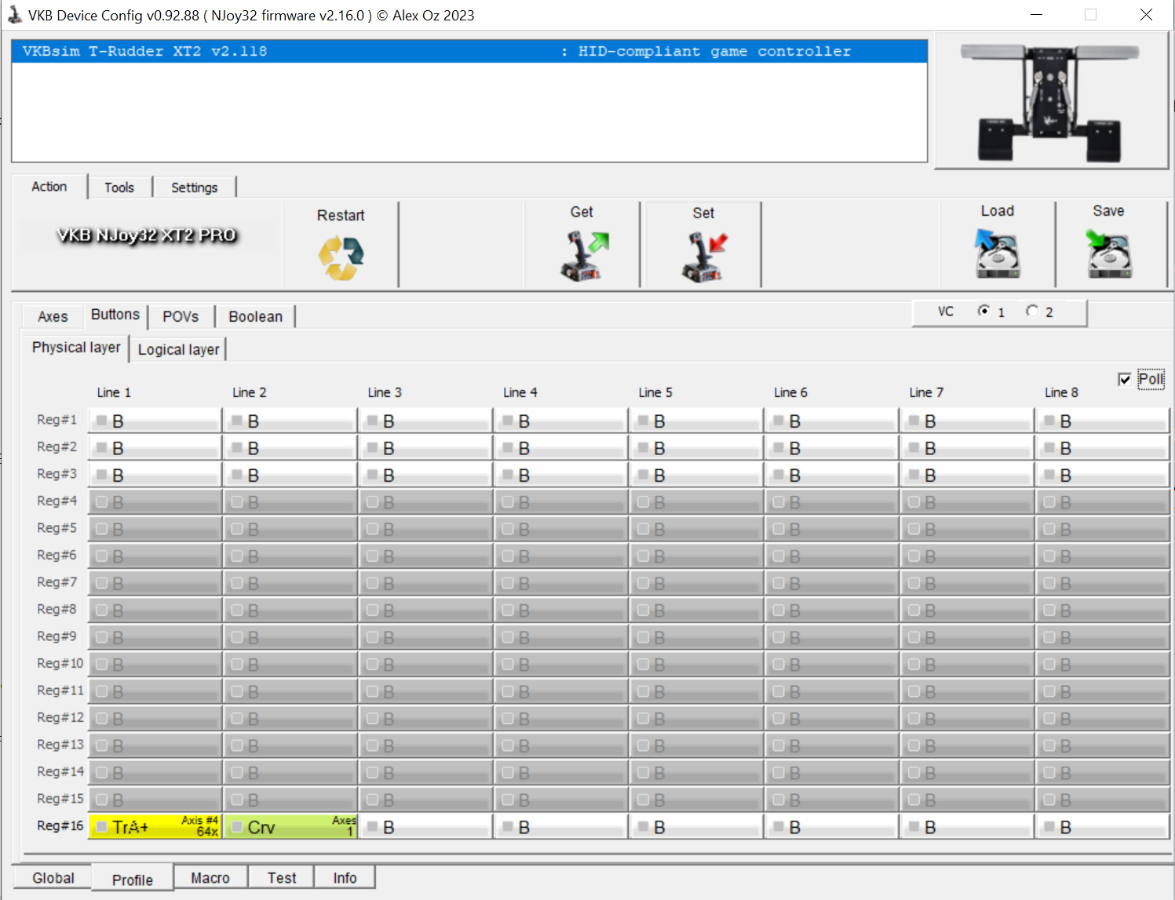Minimize the VKB Device Config window

(x=1036, y=14)
